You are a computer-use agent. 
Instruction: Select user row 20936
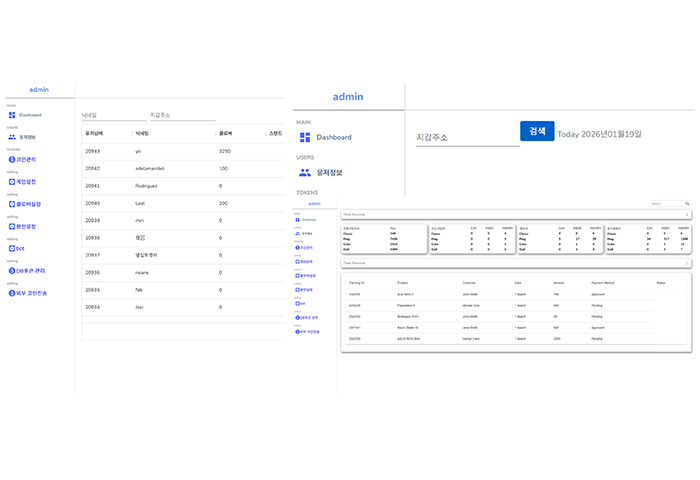coord(183,273)
